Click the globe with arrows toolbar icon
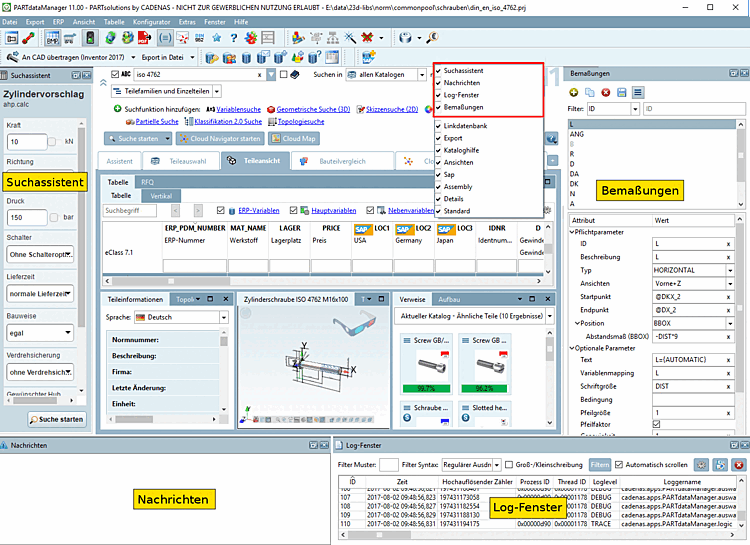This screenshot has width=750, height=545. coord(110,37)
